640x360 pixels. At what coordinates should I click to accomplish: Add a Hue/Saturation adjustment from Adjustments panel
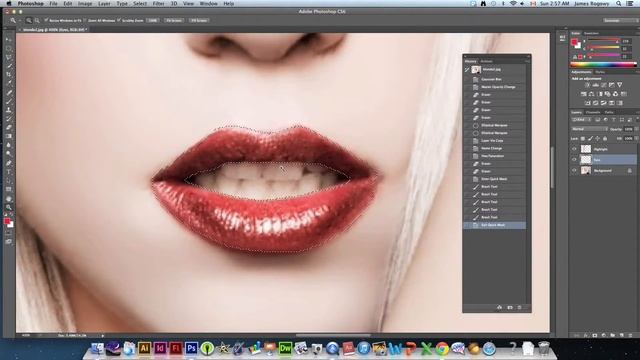click(x=584, y=94)
